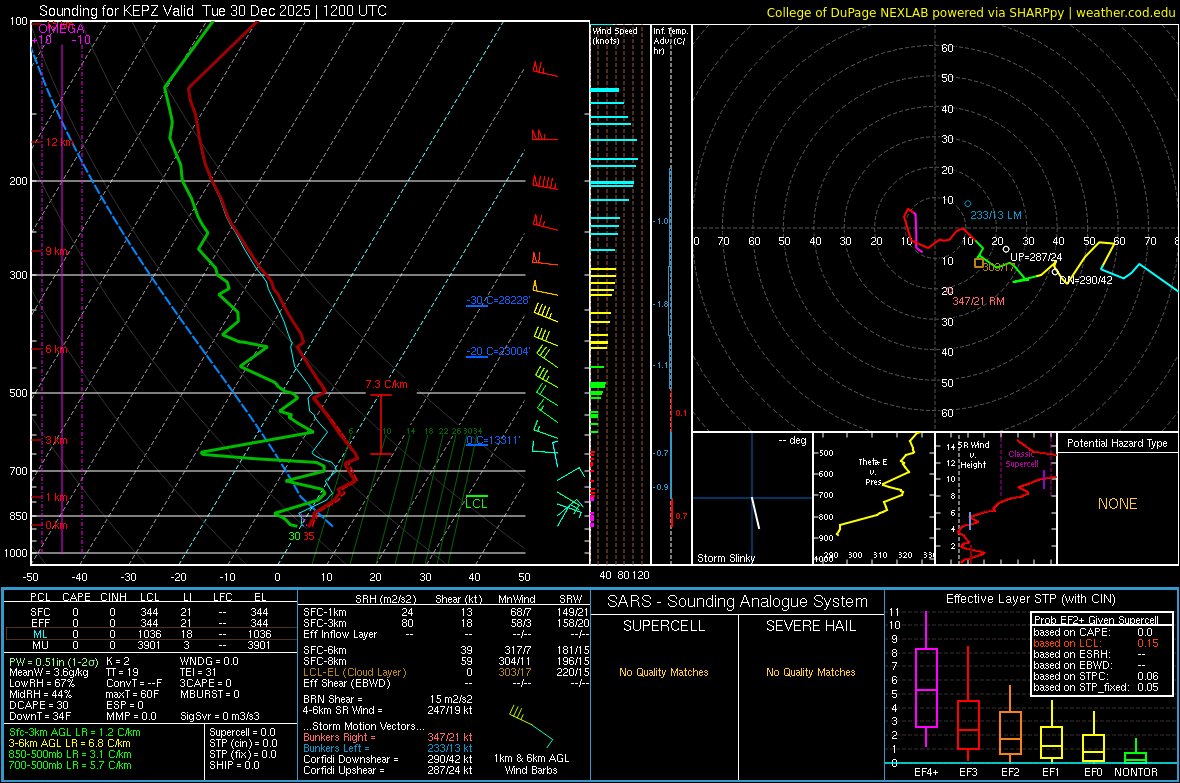Image resolution: width=1180 pixels, height=783 pixels.
Task: Select the 'LCL-EL (Cloud Layer)' row
Action: 446,672
